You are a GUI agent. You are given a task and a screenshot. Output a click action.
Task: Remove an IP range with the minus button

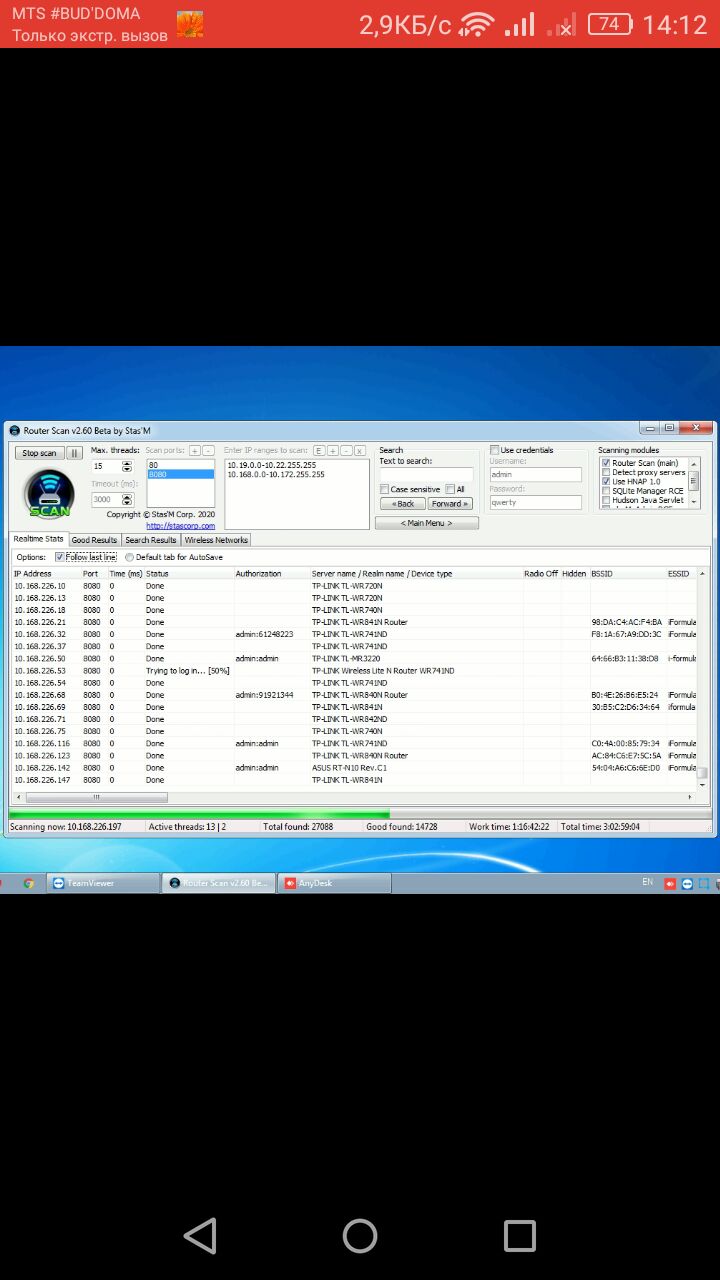click(x=346, y=451)
